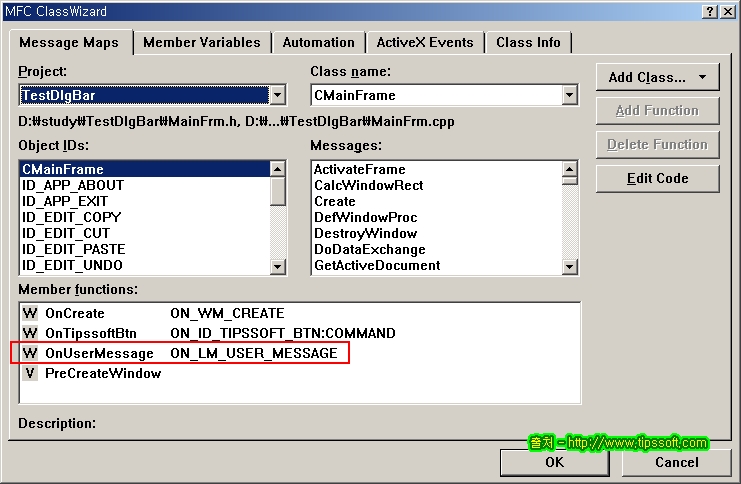Switch to the Member Variables tab
Viewport: 741px width, 484px height.
[x=201, y=42]
